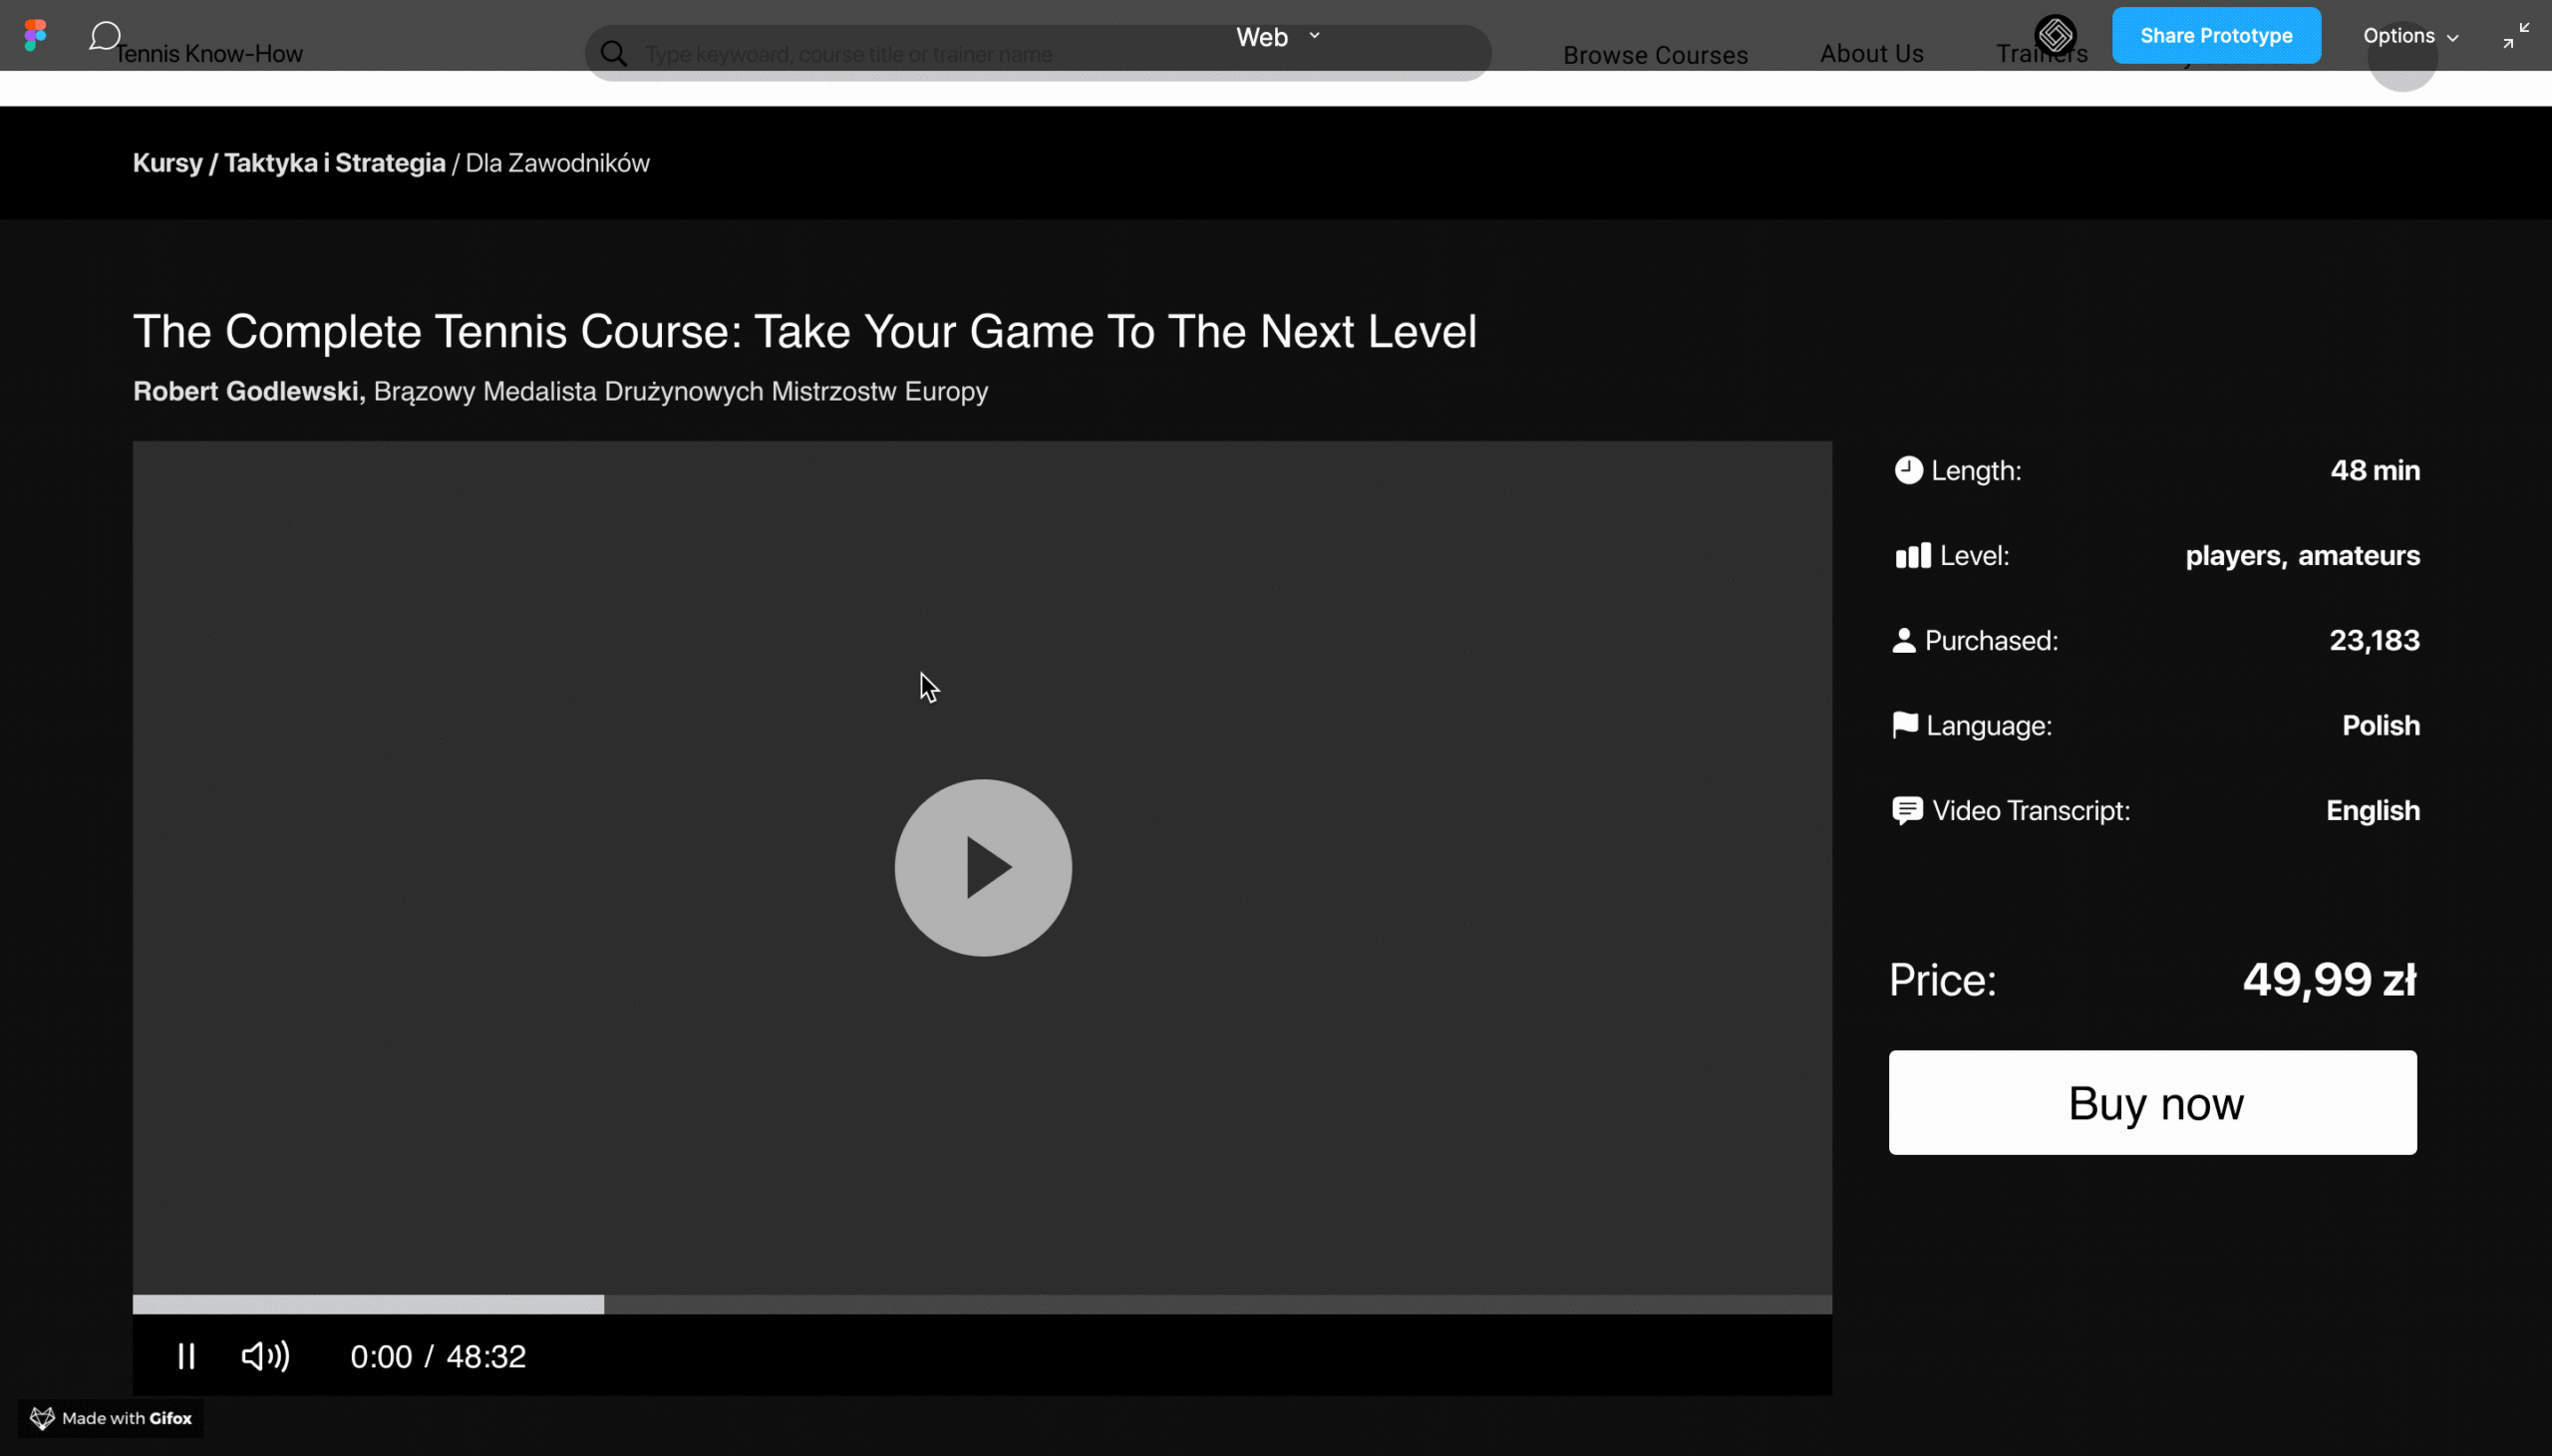The image size is (2552, 1456).
Task: Click the 48 min length value
Action: (x=2374, y=470)
